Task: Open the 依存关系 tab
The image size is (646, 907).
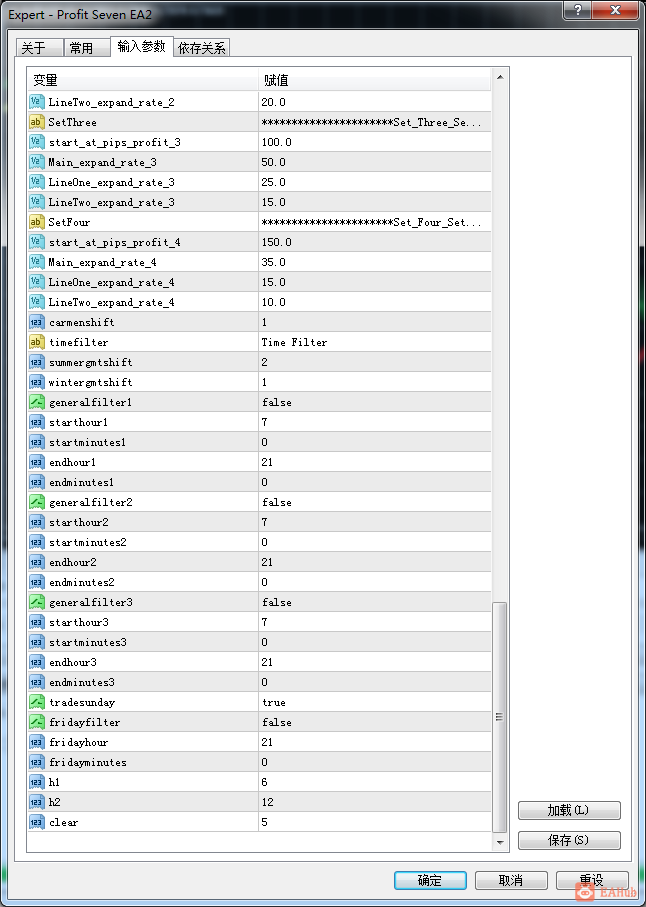Action: pos(202,48)
